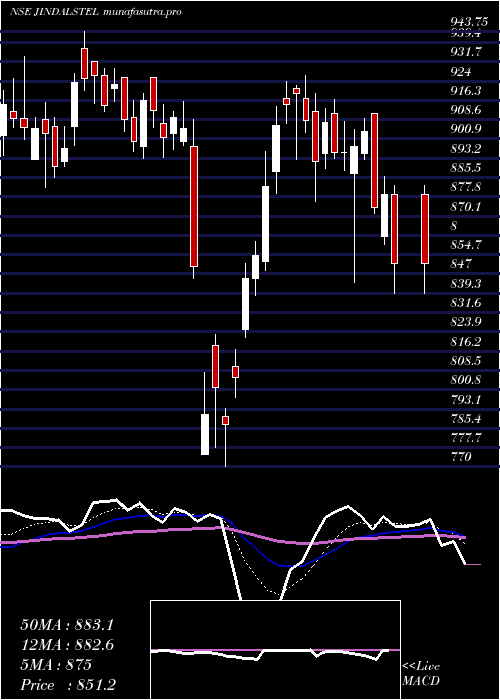The height and width of the screenshot is (700, 500).
Task: Click the 854.7 price axis label
Action: click(x=467, y=245)
